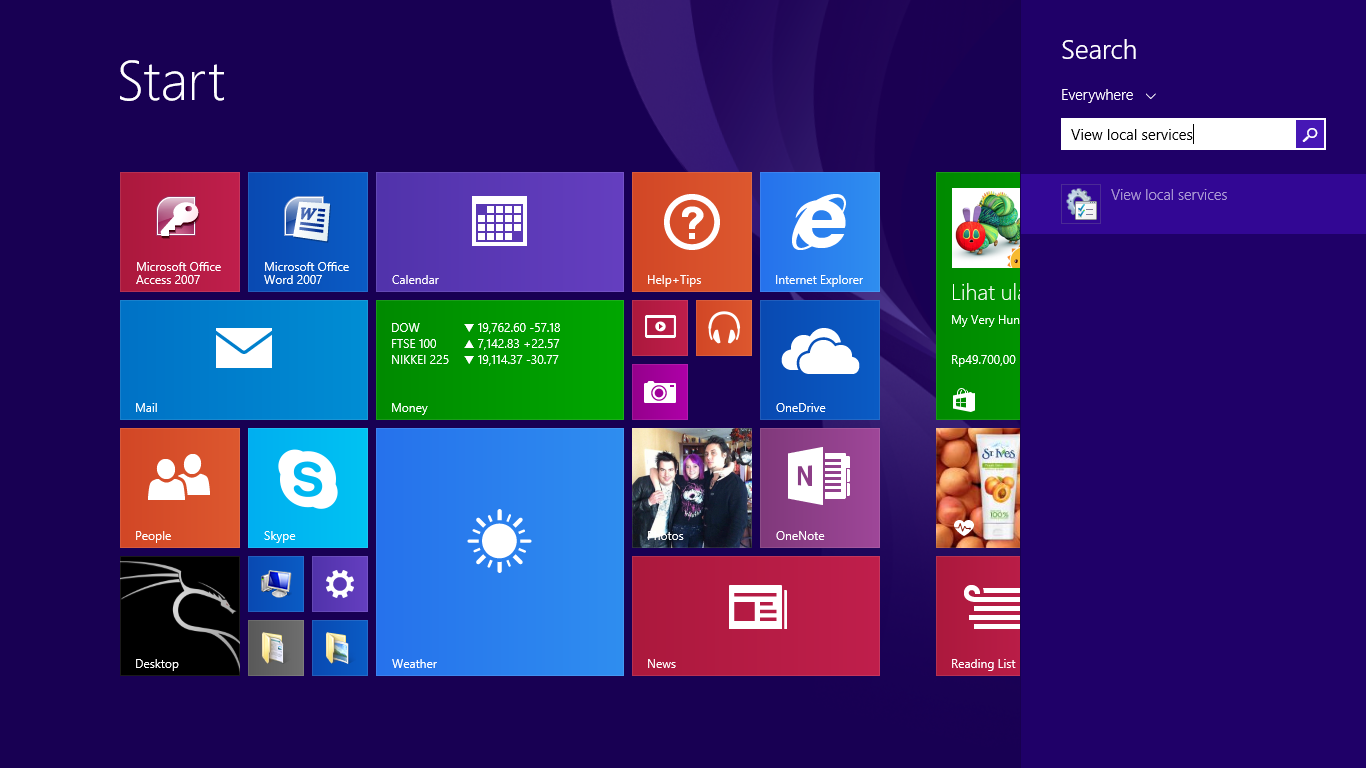Start Microsoft Office Access 2007
The height and width of the screenshot is (768, 1366).
click(179, 232)
